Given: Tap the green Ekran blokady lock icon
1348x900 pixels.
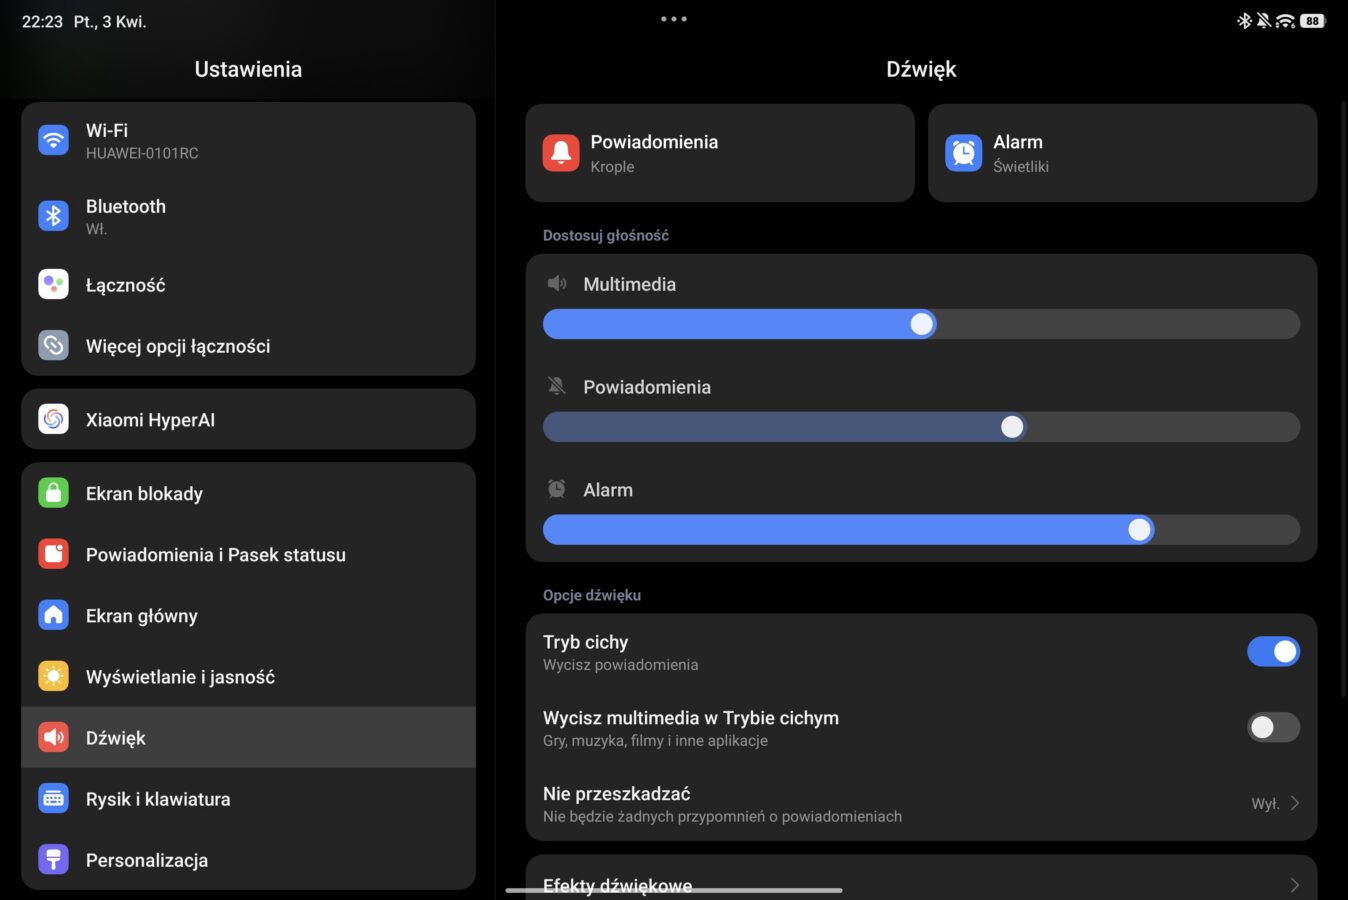Looking at the screenshot, I should [x=53, y=493].
